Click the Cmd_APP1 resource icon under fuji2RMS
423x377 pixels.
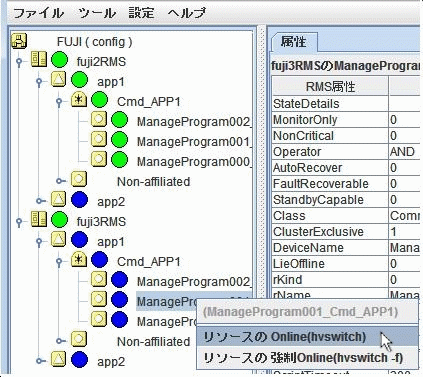pos(79,100)
